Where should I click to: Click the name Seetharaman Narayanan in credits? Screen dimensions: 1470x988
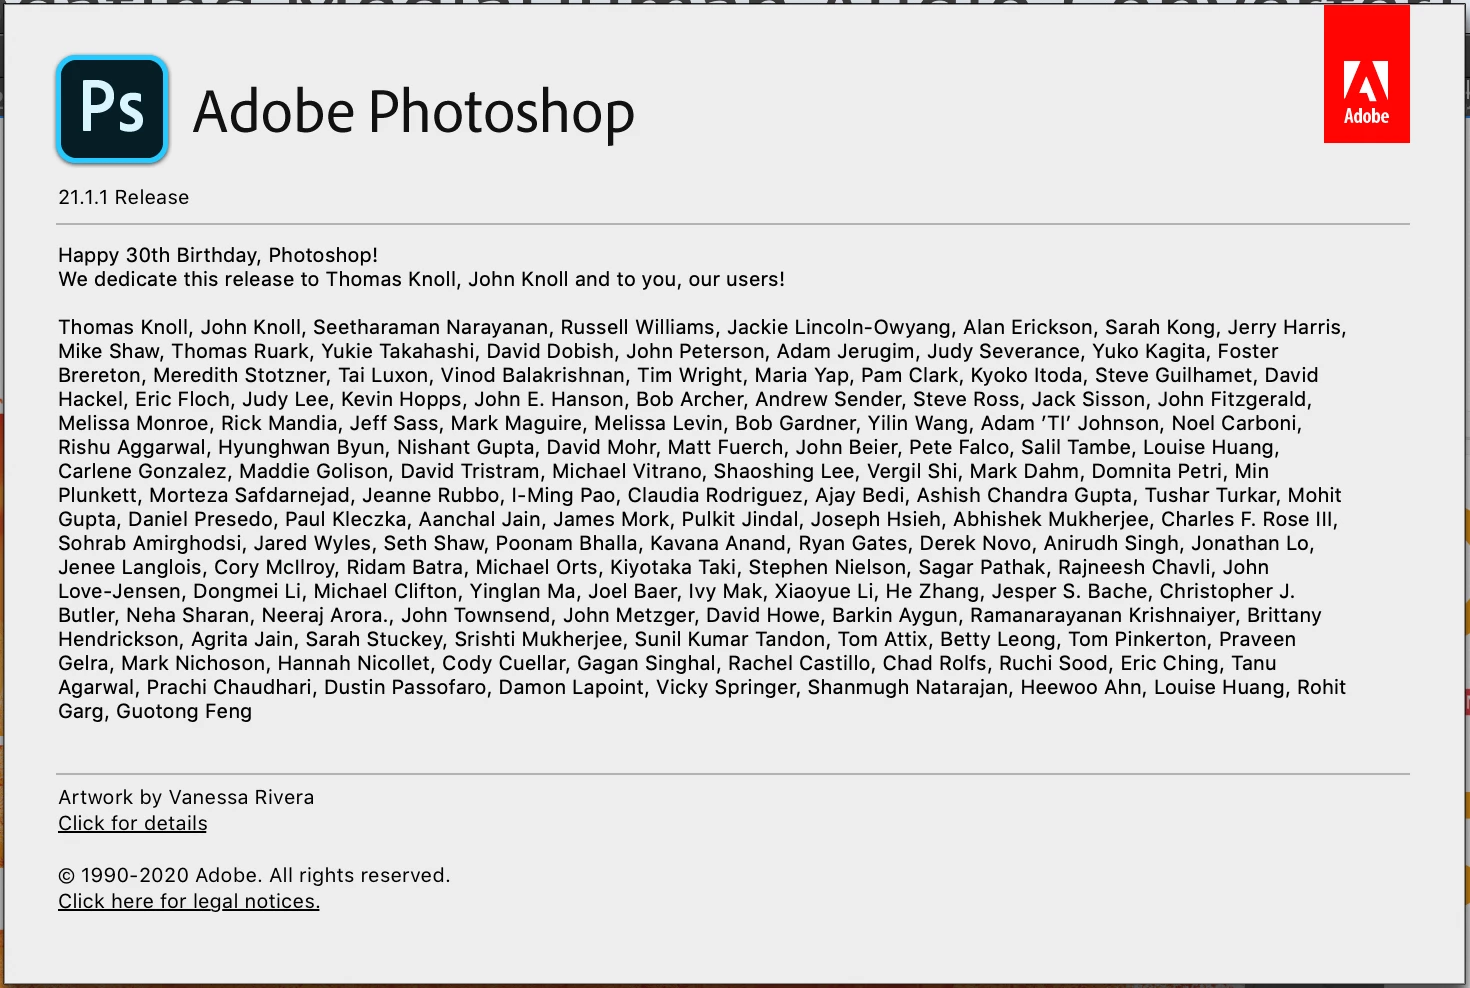430,327
